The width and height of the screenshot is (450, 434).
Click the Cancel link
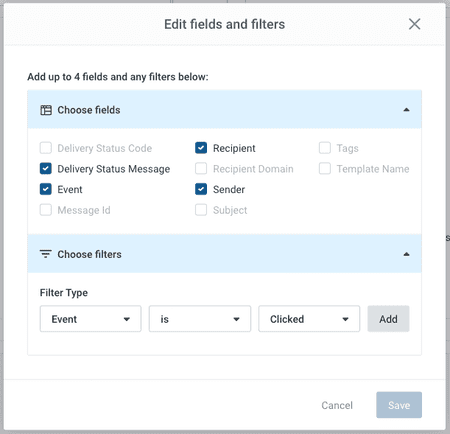pos(337,405)
